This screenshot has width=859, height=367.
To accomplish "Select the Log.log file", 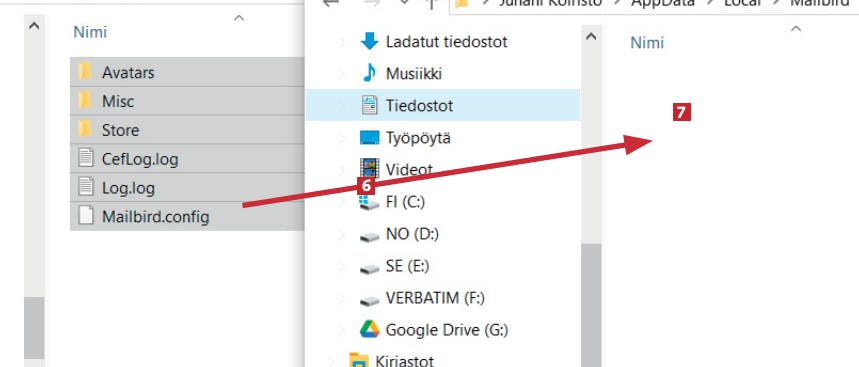I will (187, 188).
